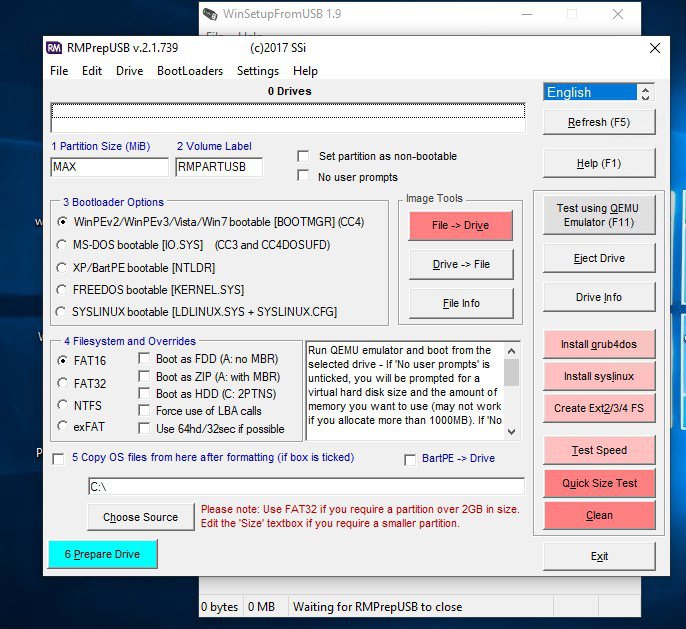
Task: Click the File -> Drive image tool button
Action: pyautogui.click(x=461, y=225)
